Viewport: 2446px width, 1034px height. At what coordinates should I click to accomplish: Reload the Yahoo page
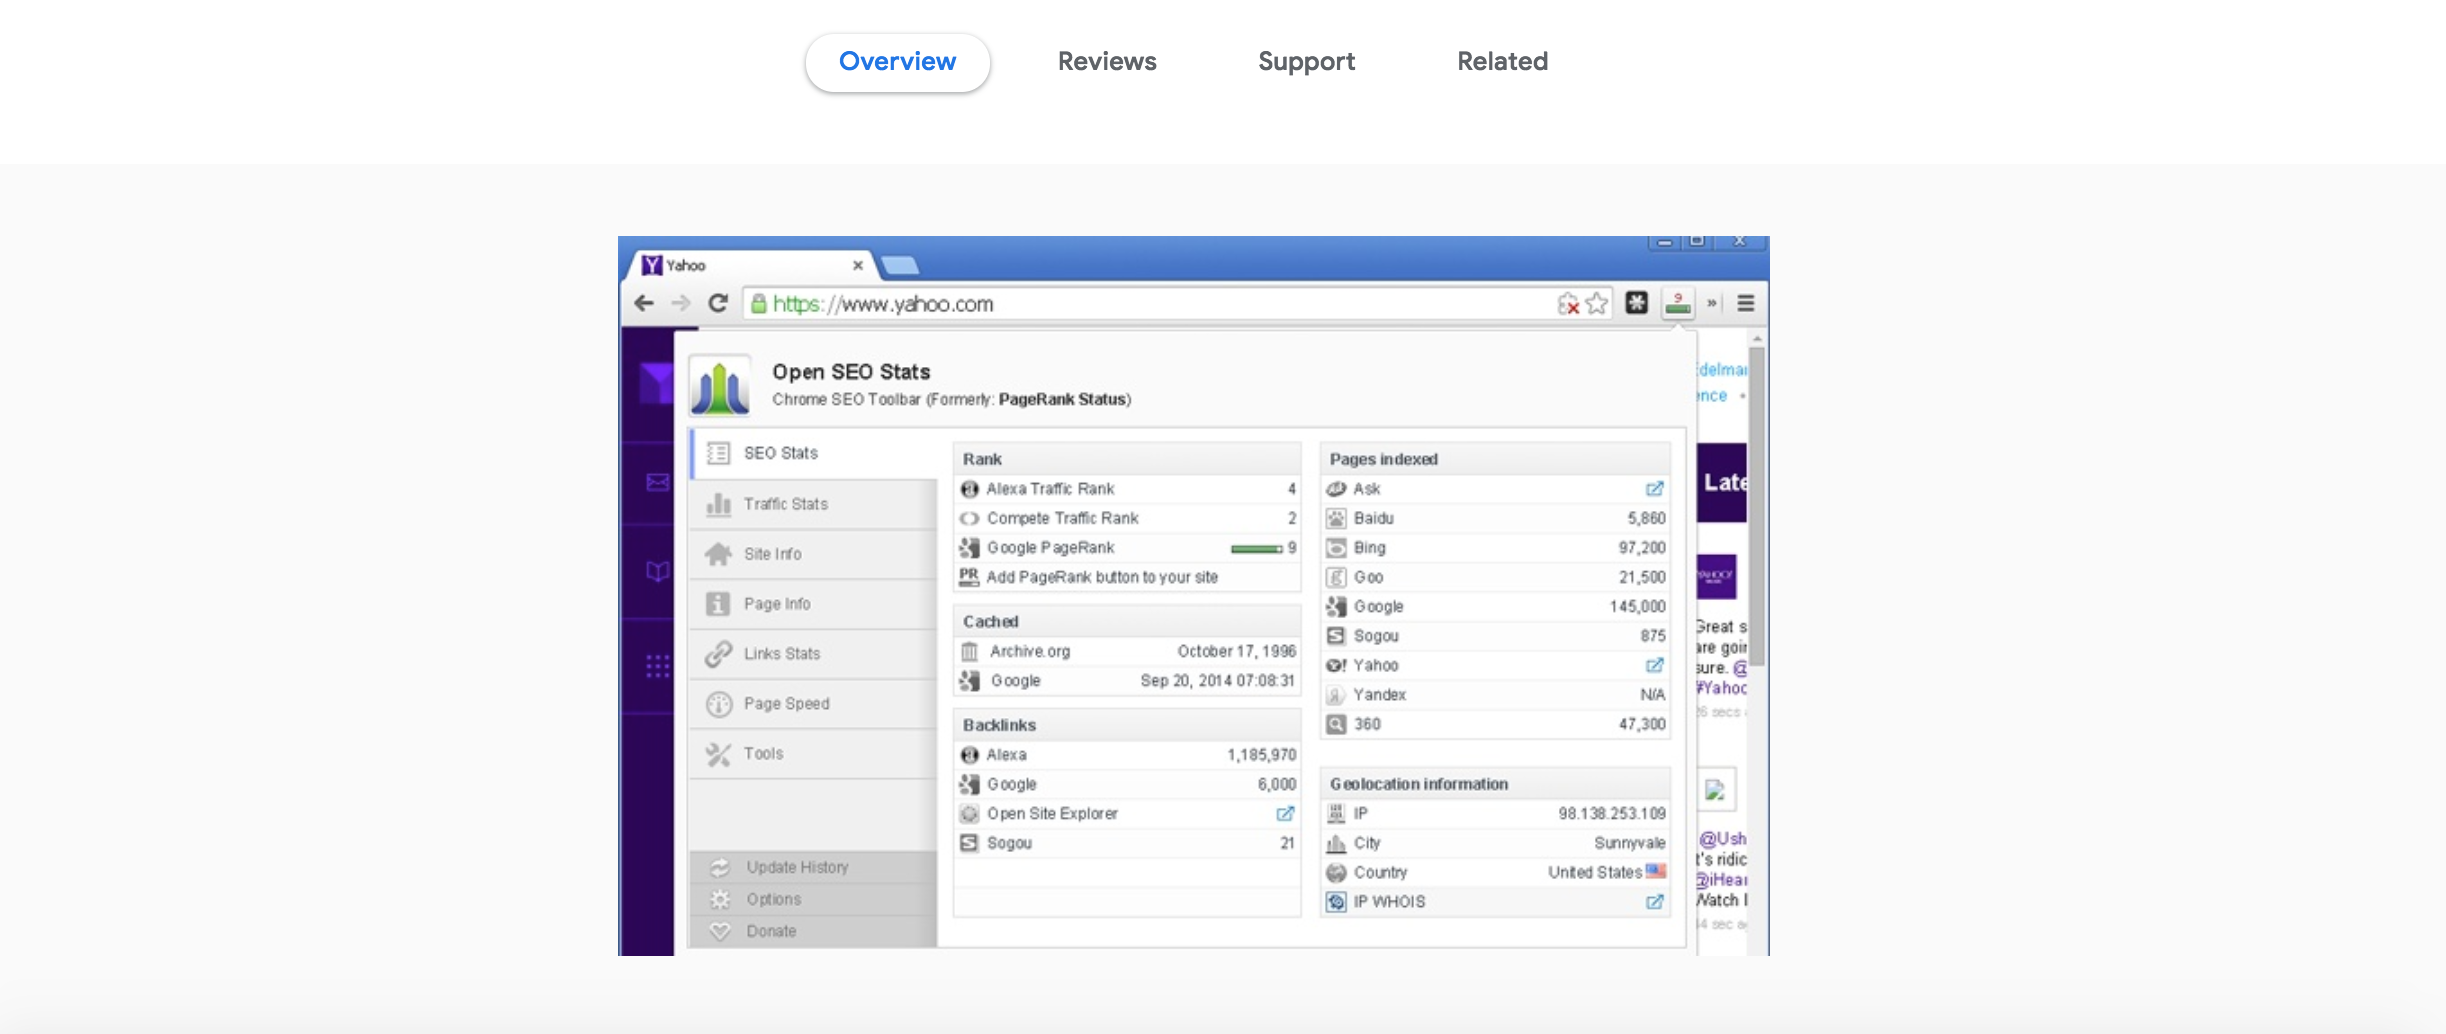[x=718, y=303]
